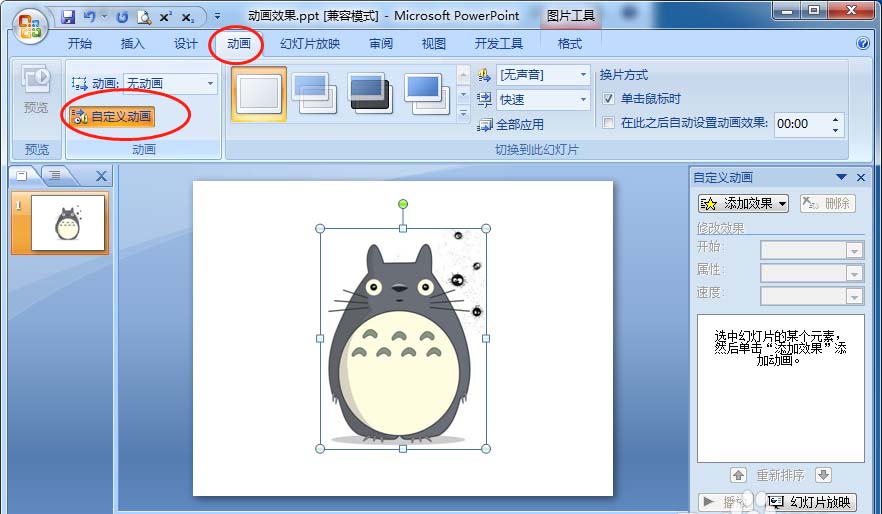The width and height of the screenshot is (882, 514).
Task: Open the 开发工具 ribbon tab
Action: [x=498, y=43]
